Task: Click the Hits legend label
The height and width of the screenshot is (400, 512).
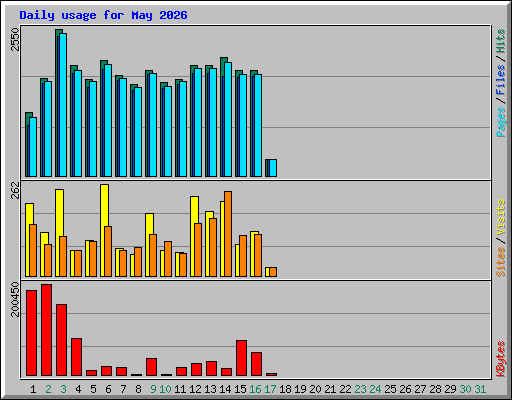Action: [x=501, y=41]
